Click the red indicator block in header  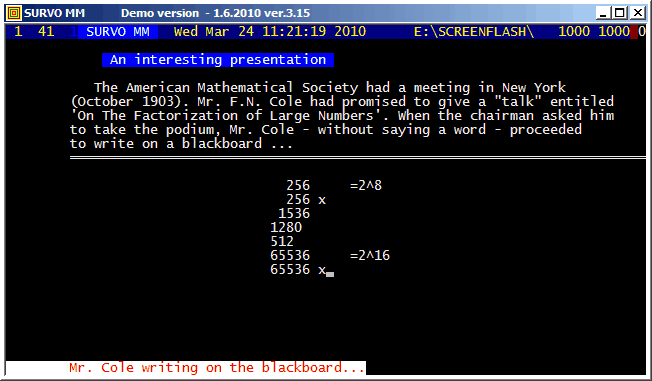(634, 32)
